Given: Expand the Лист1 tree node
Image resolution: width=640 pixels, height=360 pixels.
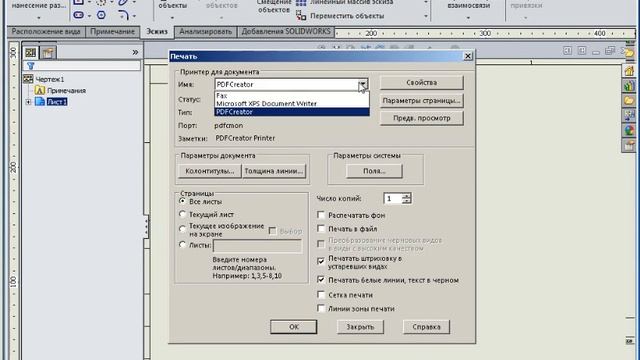Looking at the screenshot, I should tap(28, 102).
